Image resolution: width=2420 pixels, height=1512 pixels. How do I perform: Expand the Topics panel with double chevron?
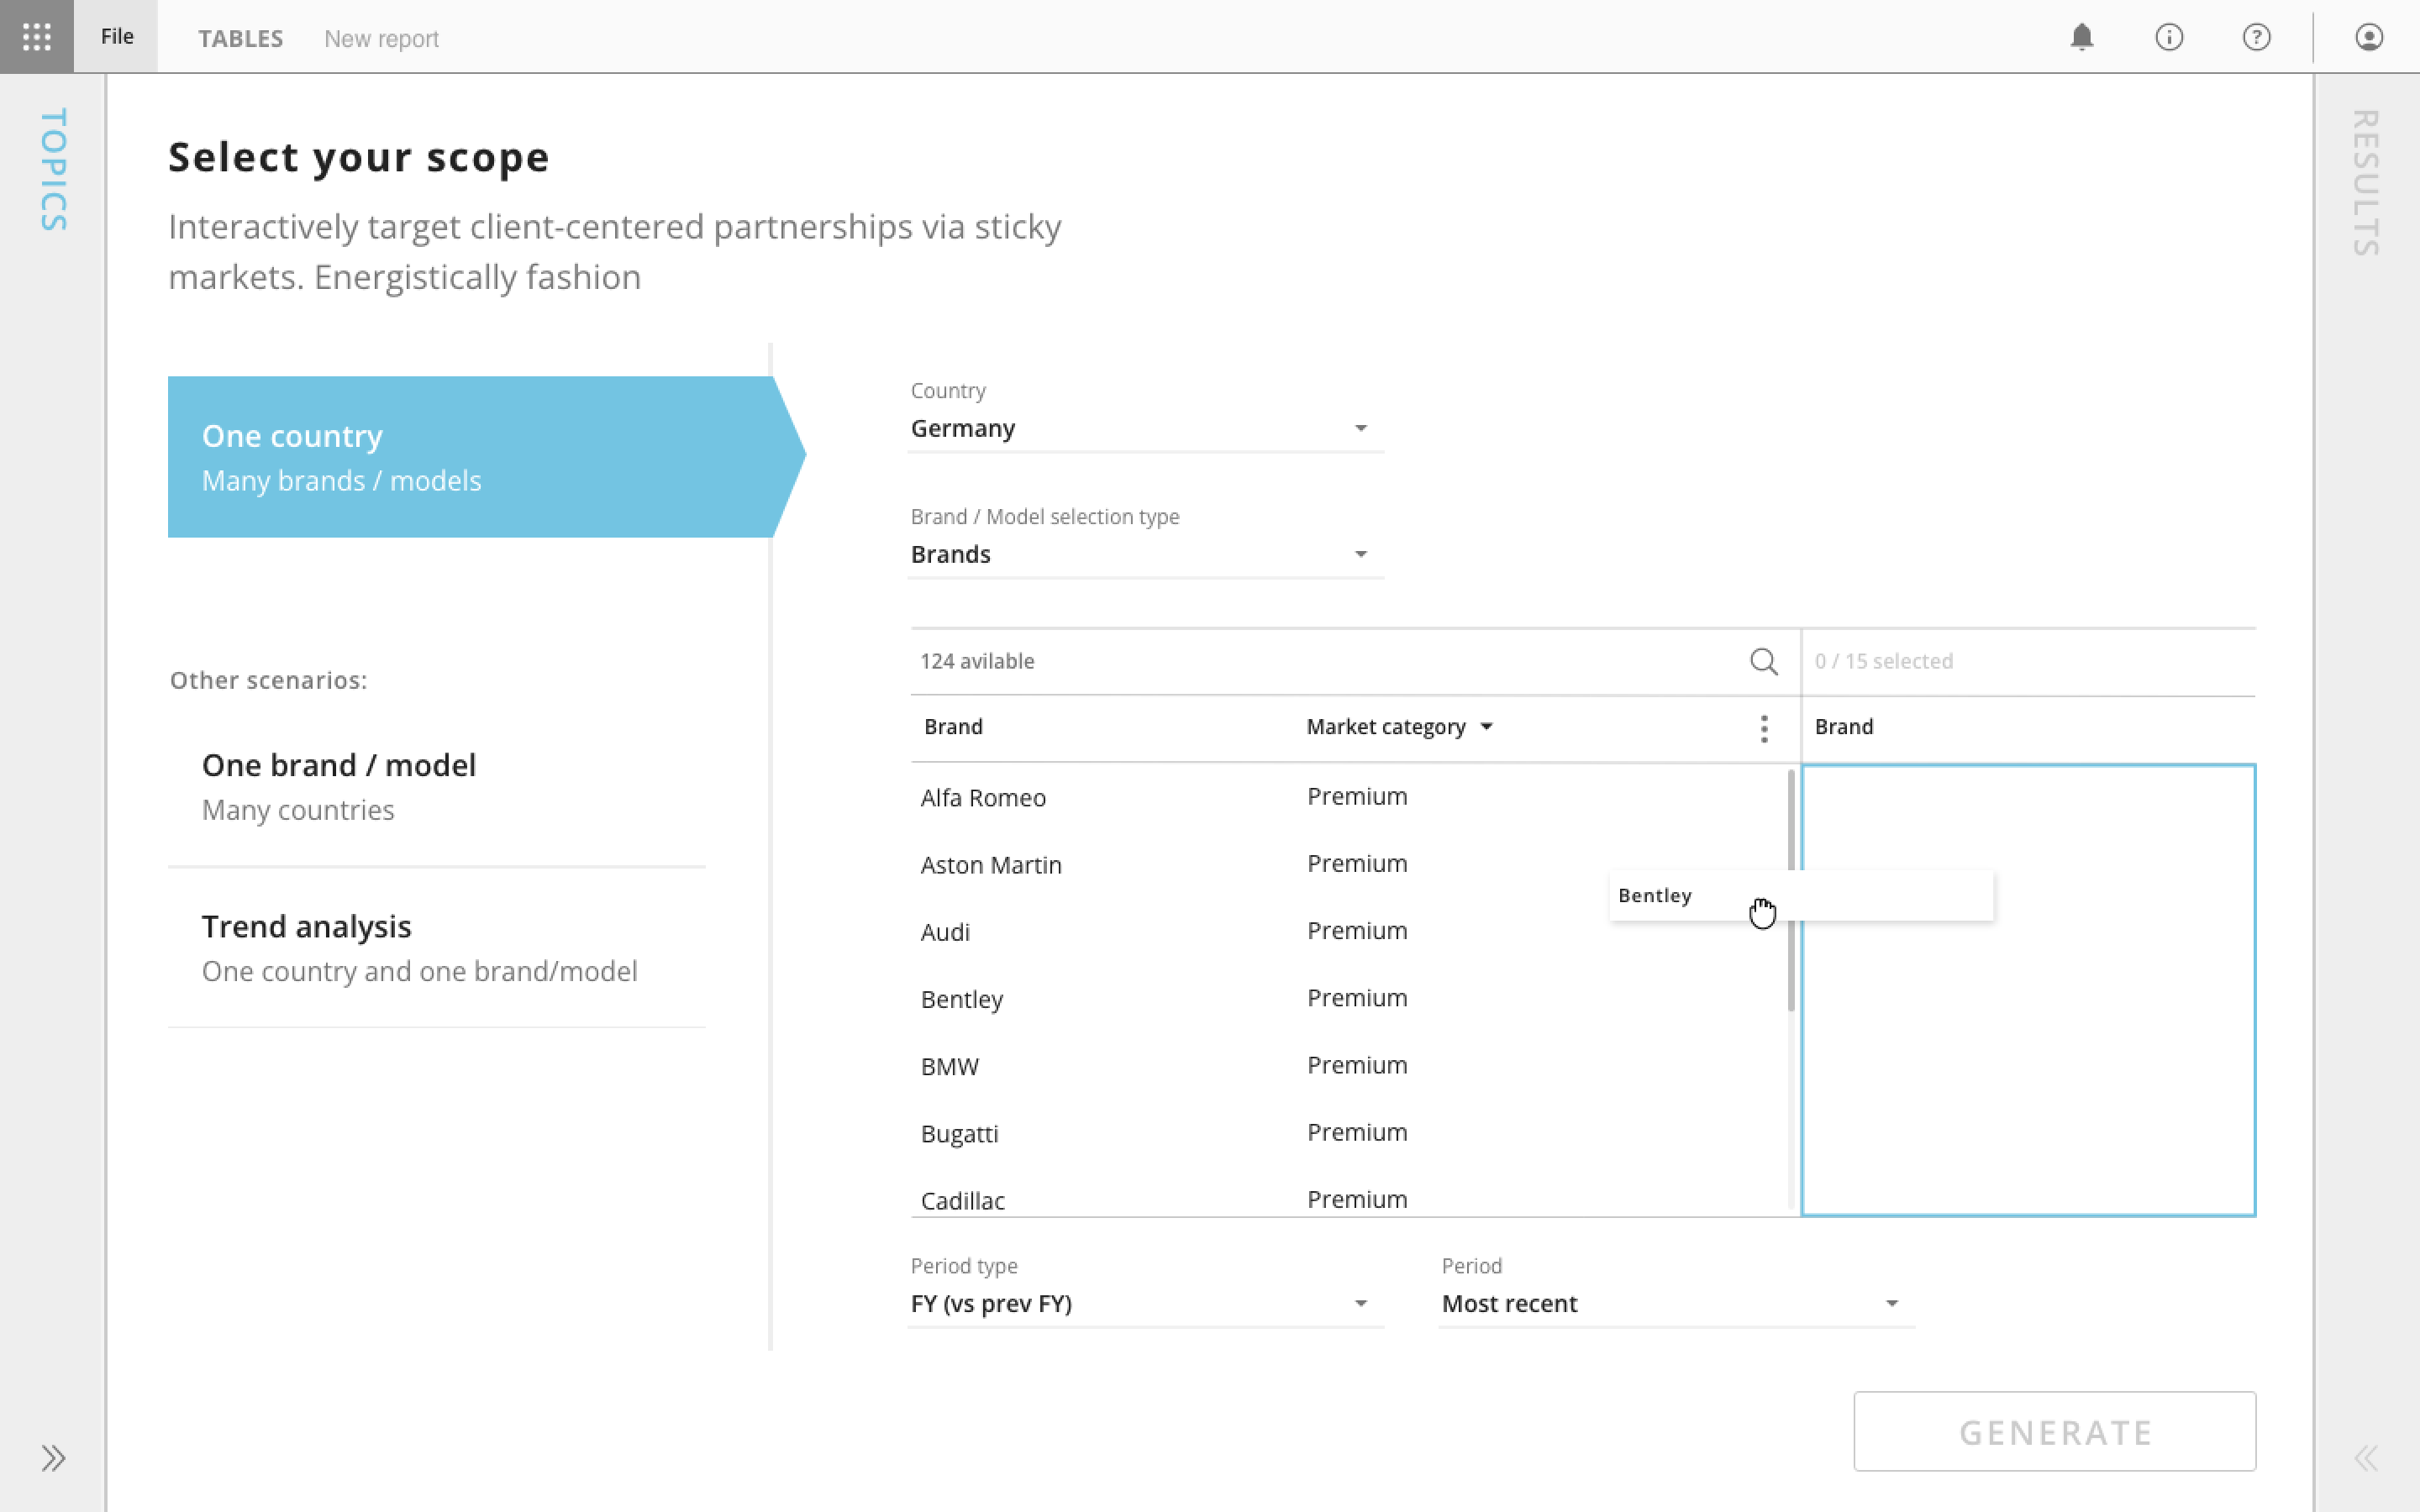(x=53, y=1458)
